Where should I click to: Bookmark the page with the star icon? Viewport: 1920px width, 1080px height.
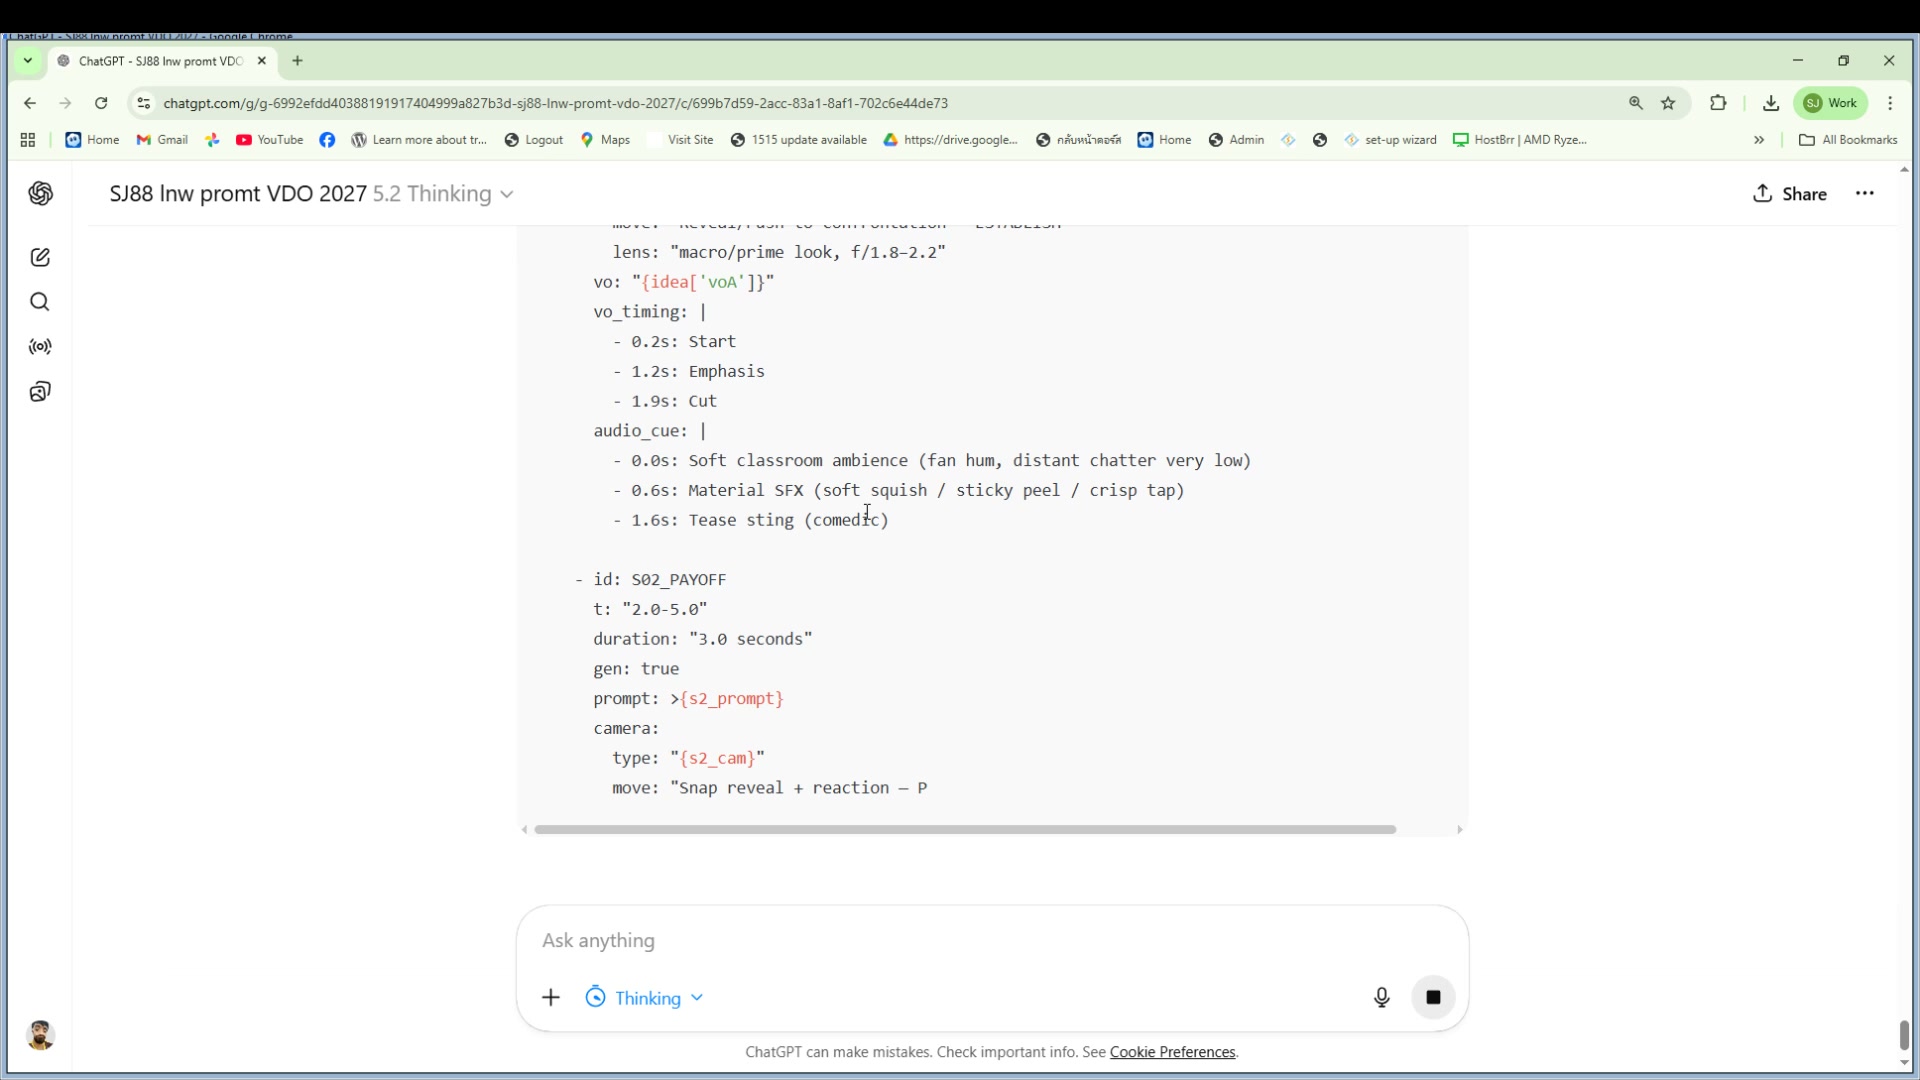[x=1668, y=103]
